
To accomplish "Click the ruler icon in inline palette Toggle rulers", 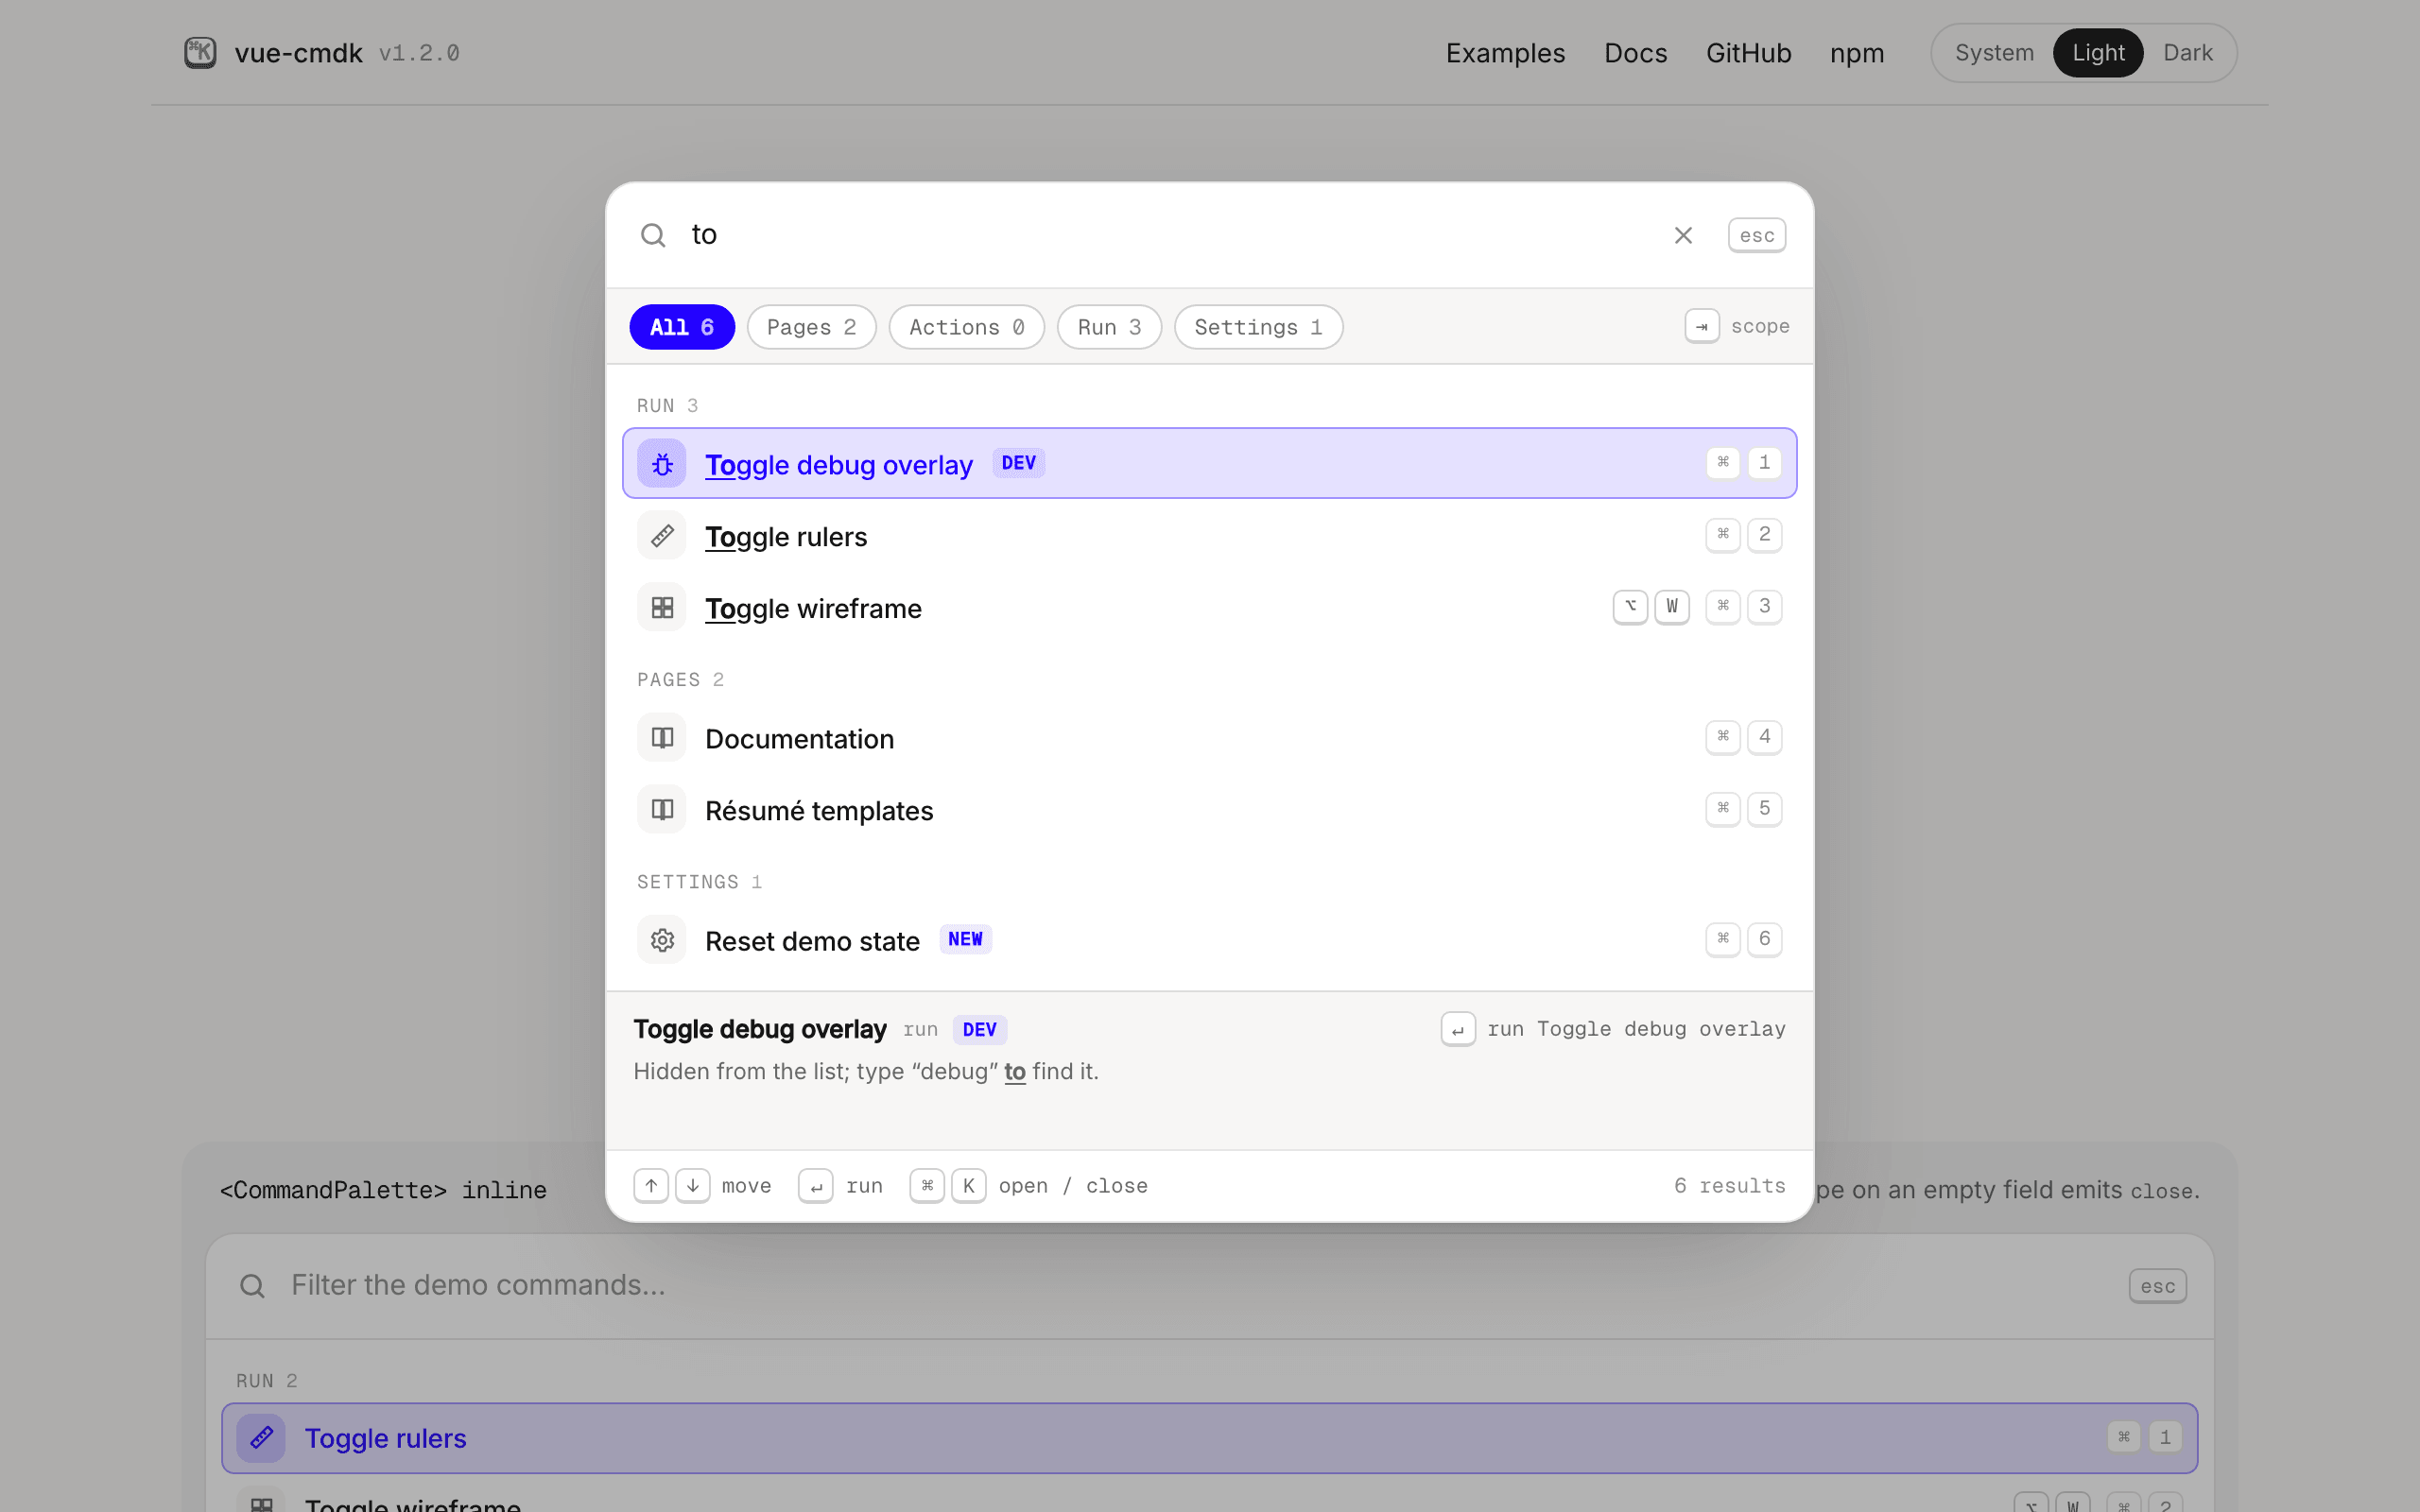I will point(261,1437).
